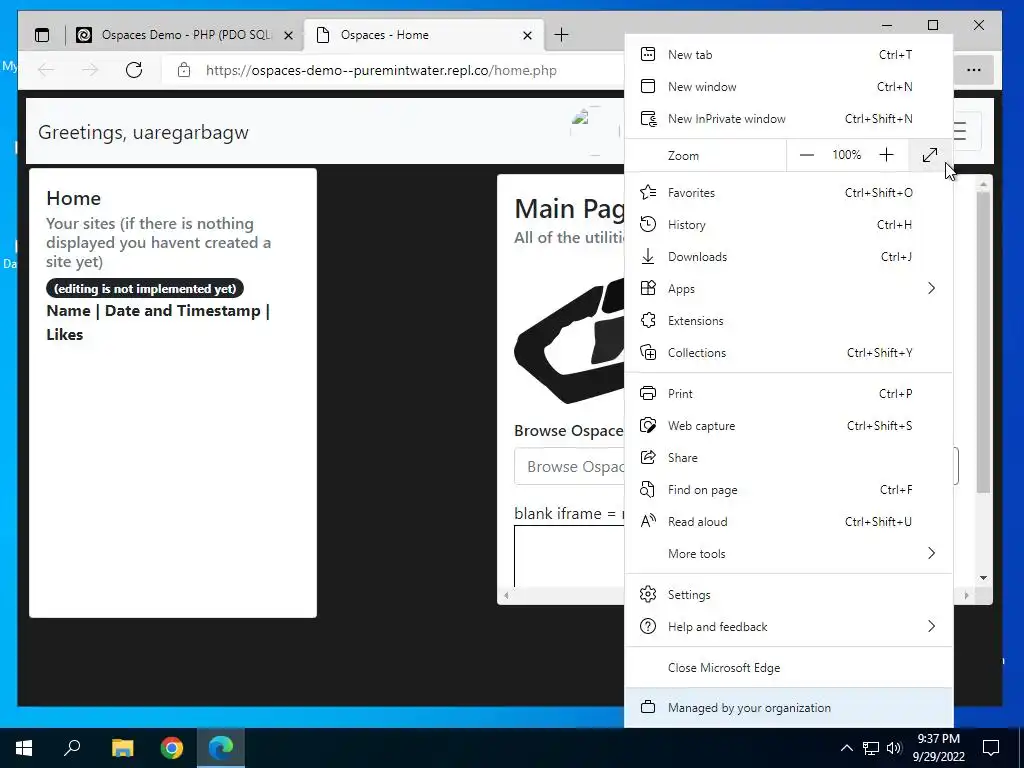
Task: Click the Greetings, uaregarbagw heading
Action: 143,132
